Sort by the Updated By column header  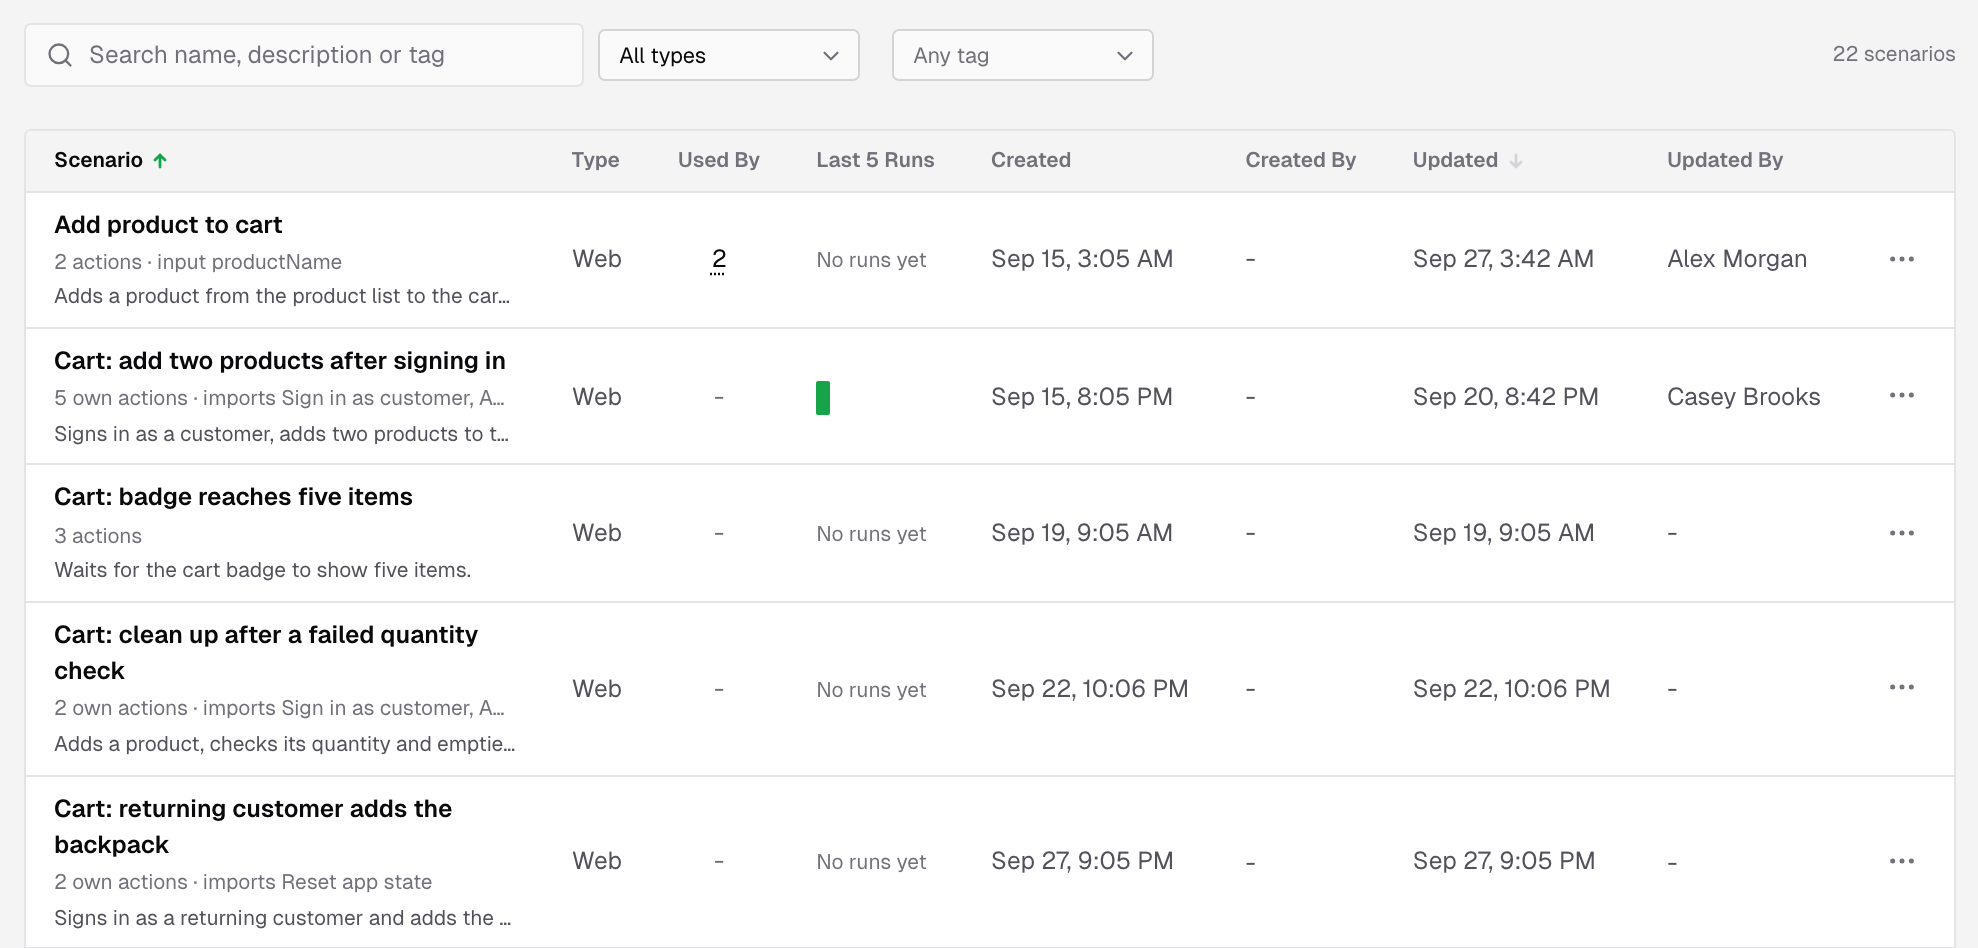1725,160
